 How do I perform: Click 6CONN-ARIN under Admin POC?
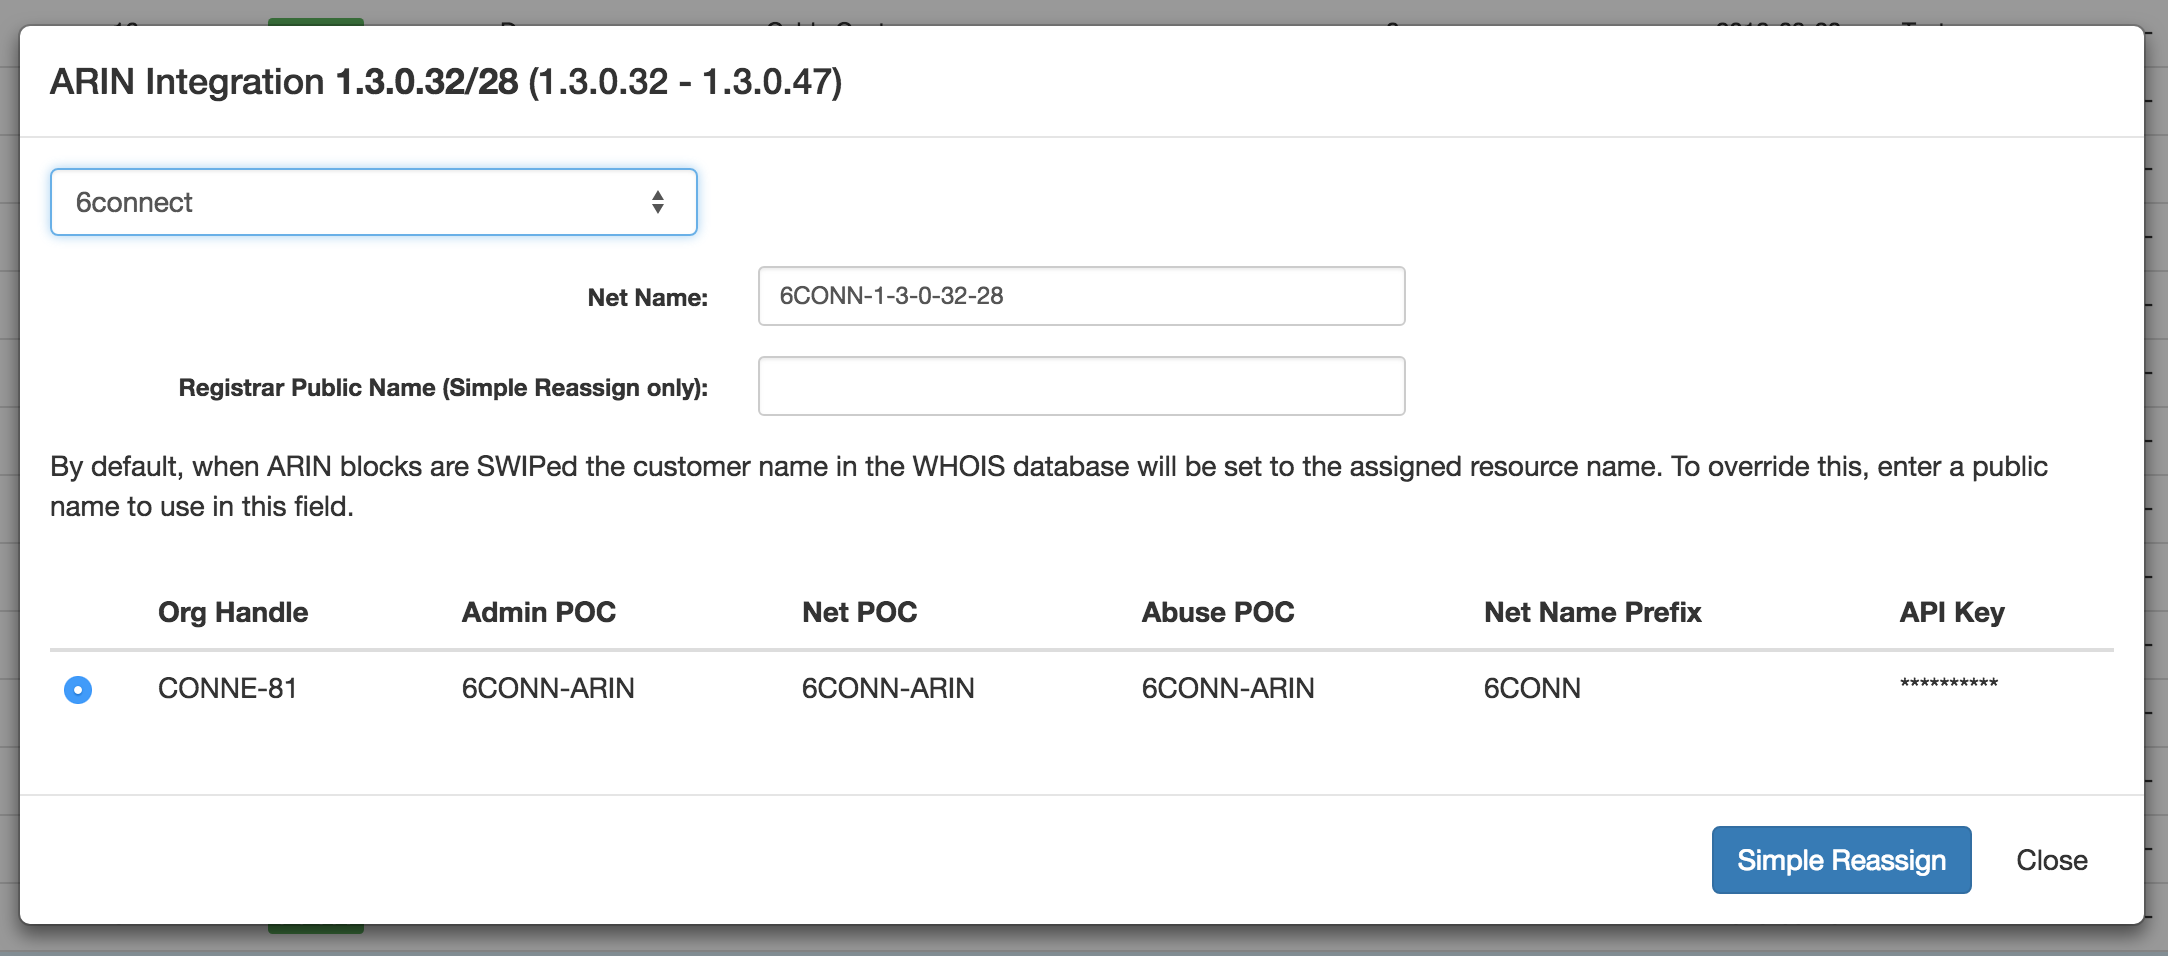(548, 688)
